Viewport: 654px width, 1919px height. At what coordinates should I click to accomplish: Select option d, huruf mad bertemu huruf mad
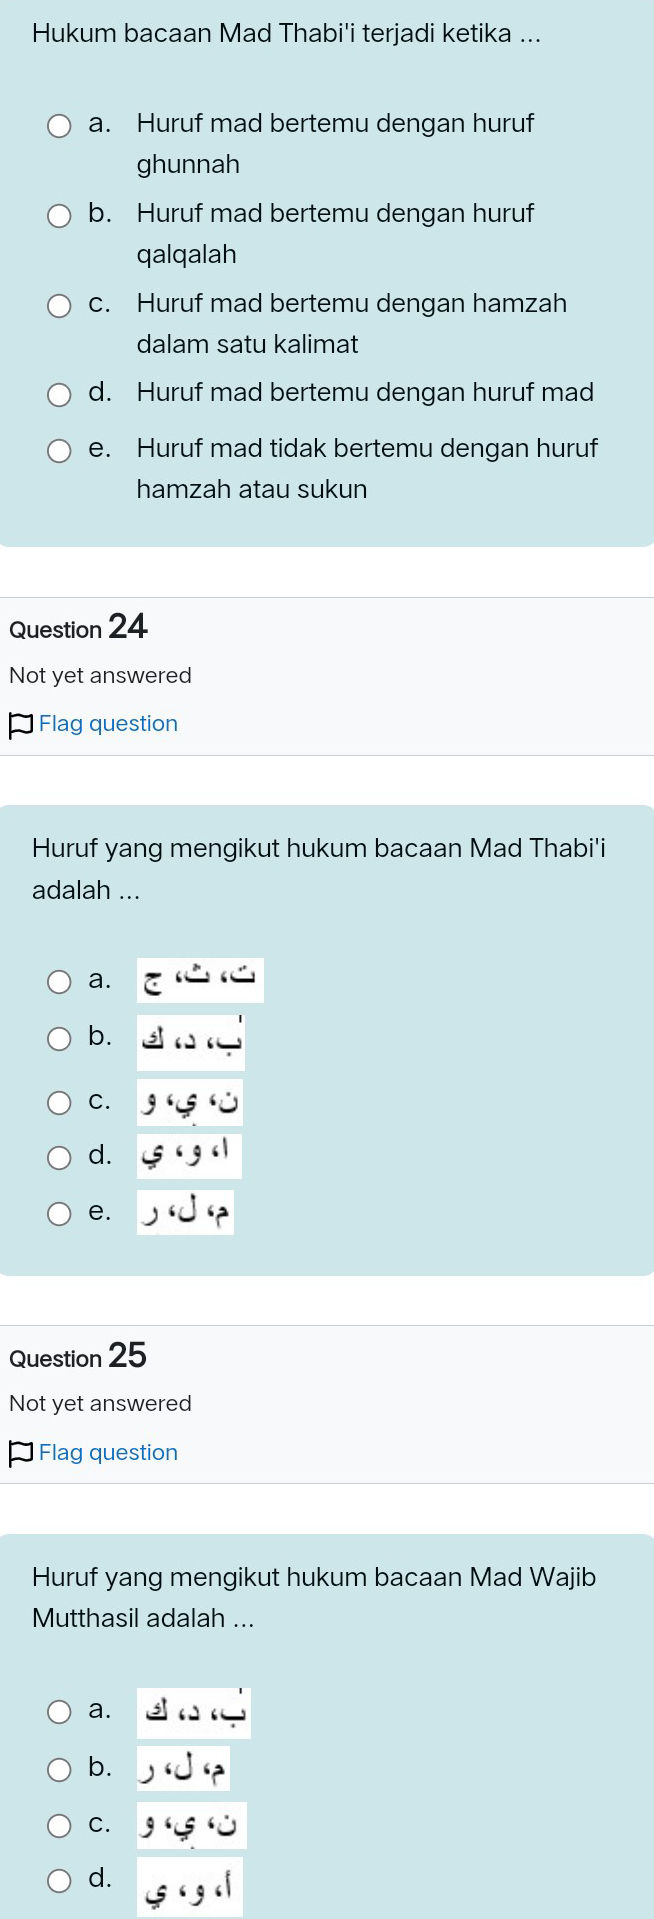coord(59,395)
